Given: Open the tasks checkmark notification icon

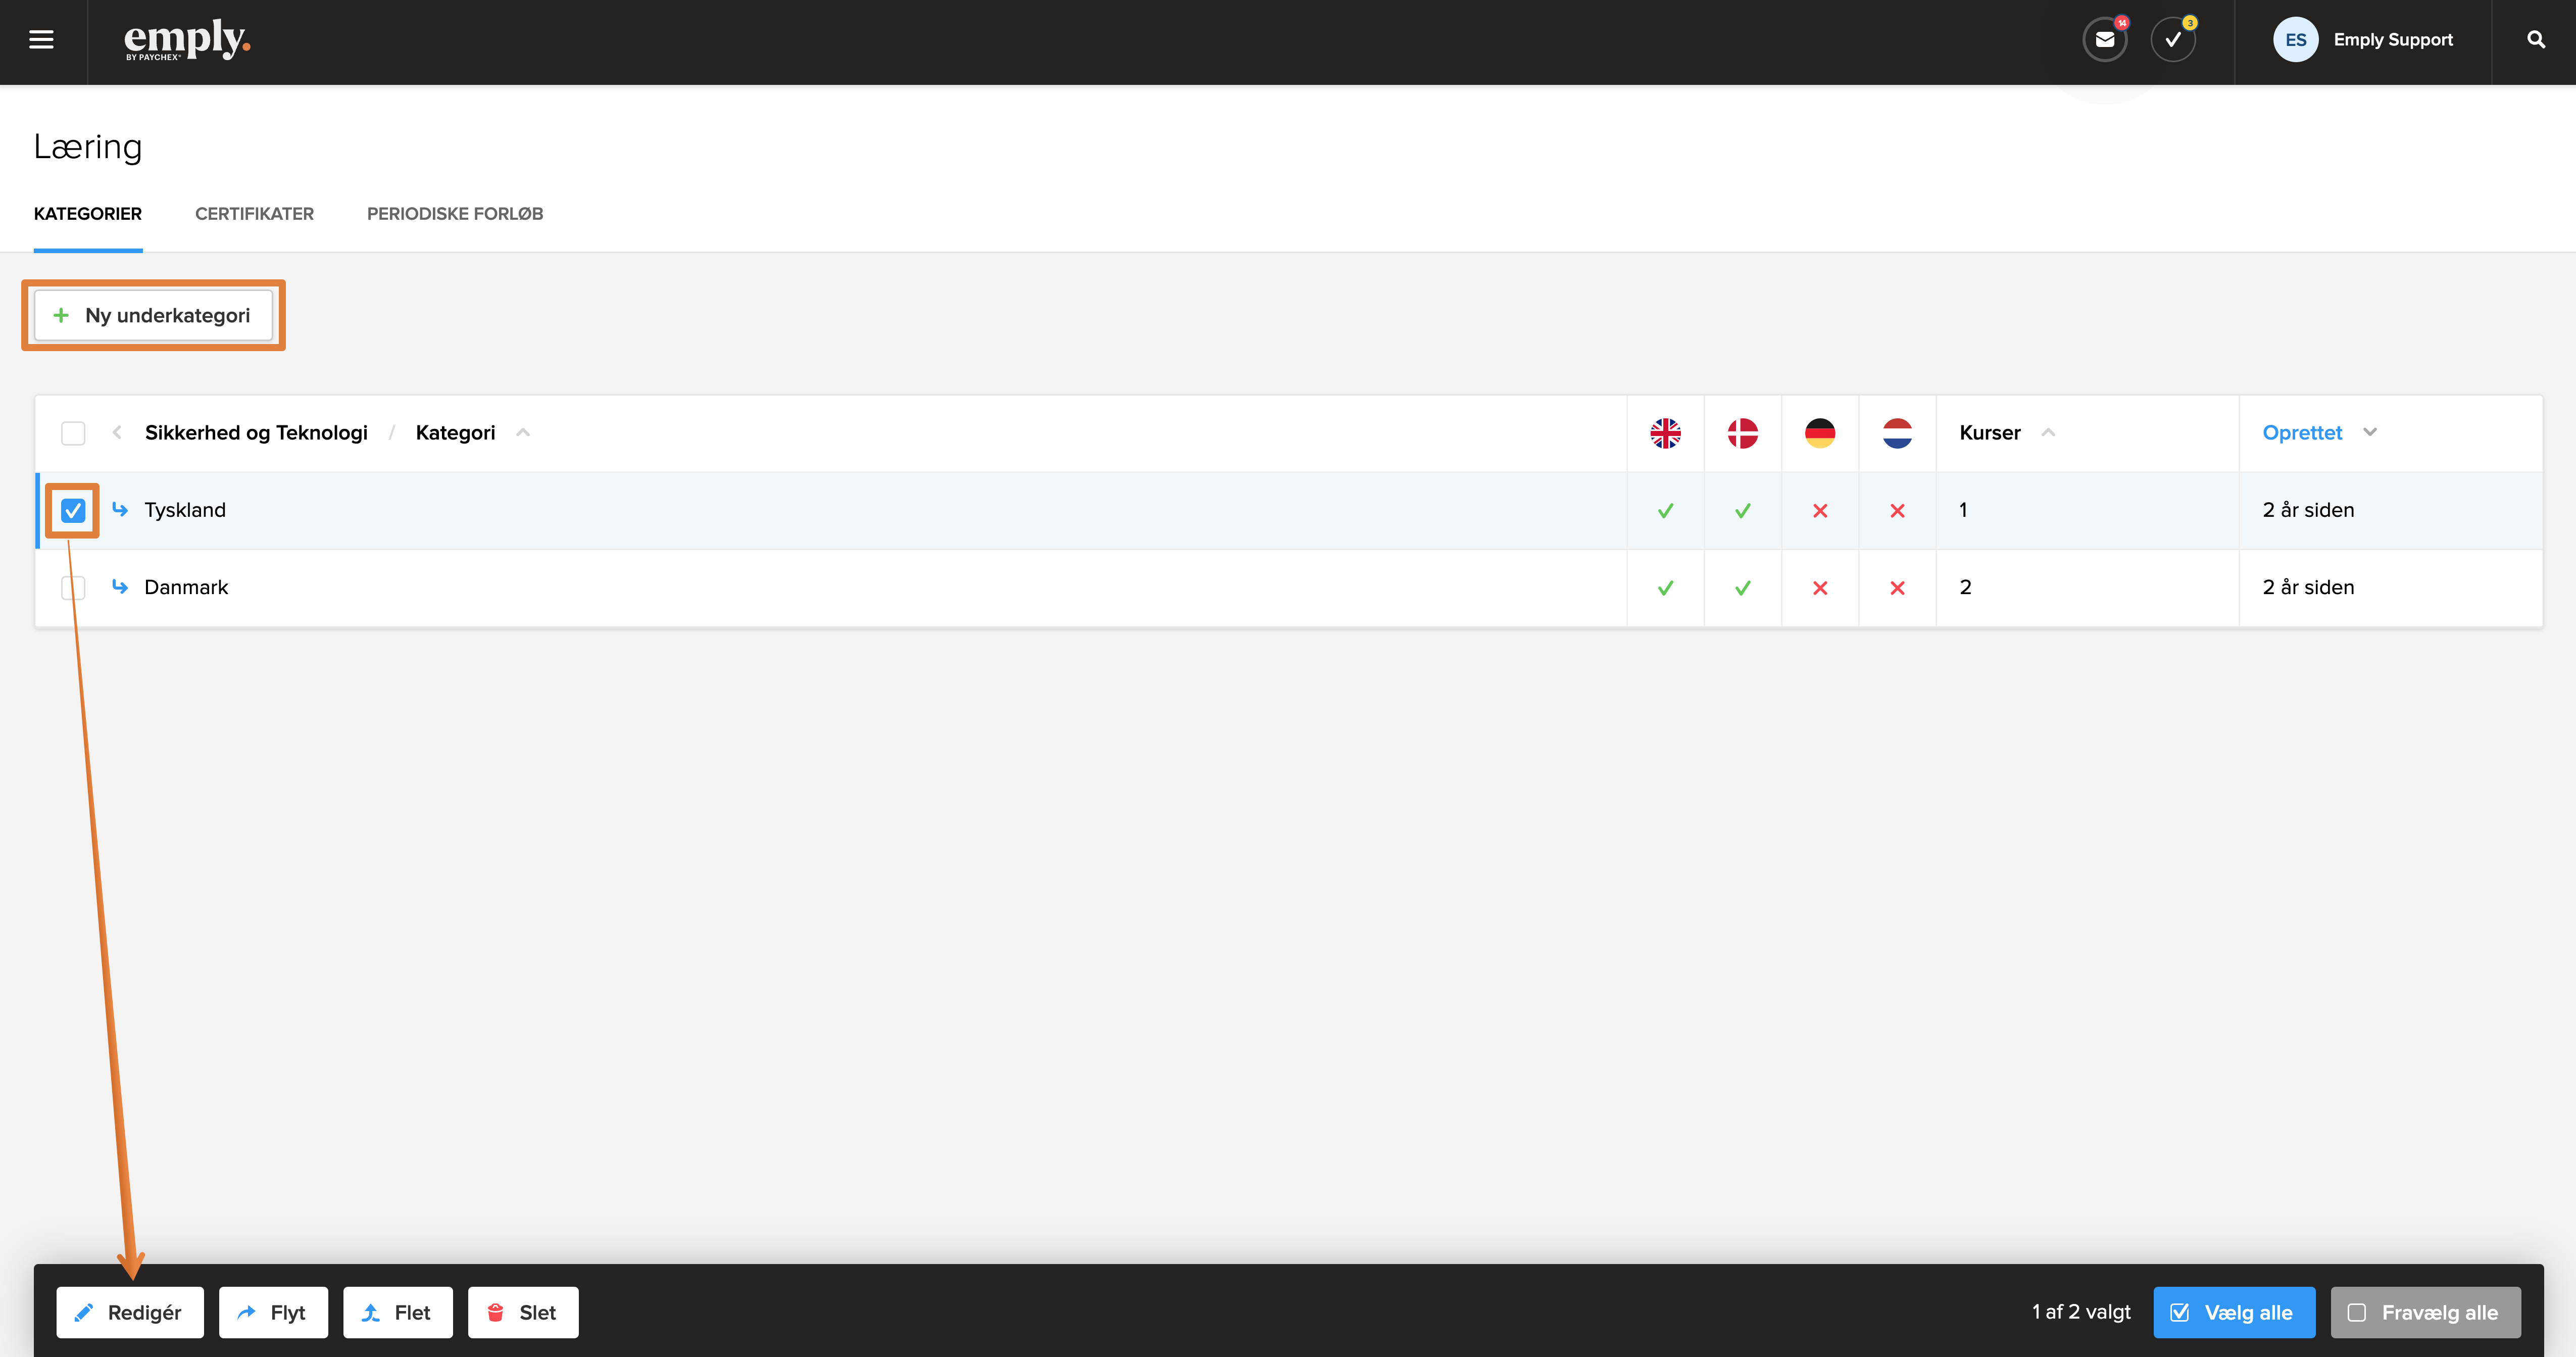Looking at the screenshot, I should tap(2173, 40).
